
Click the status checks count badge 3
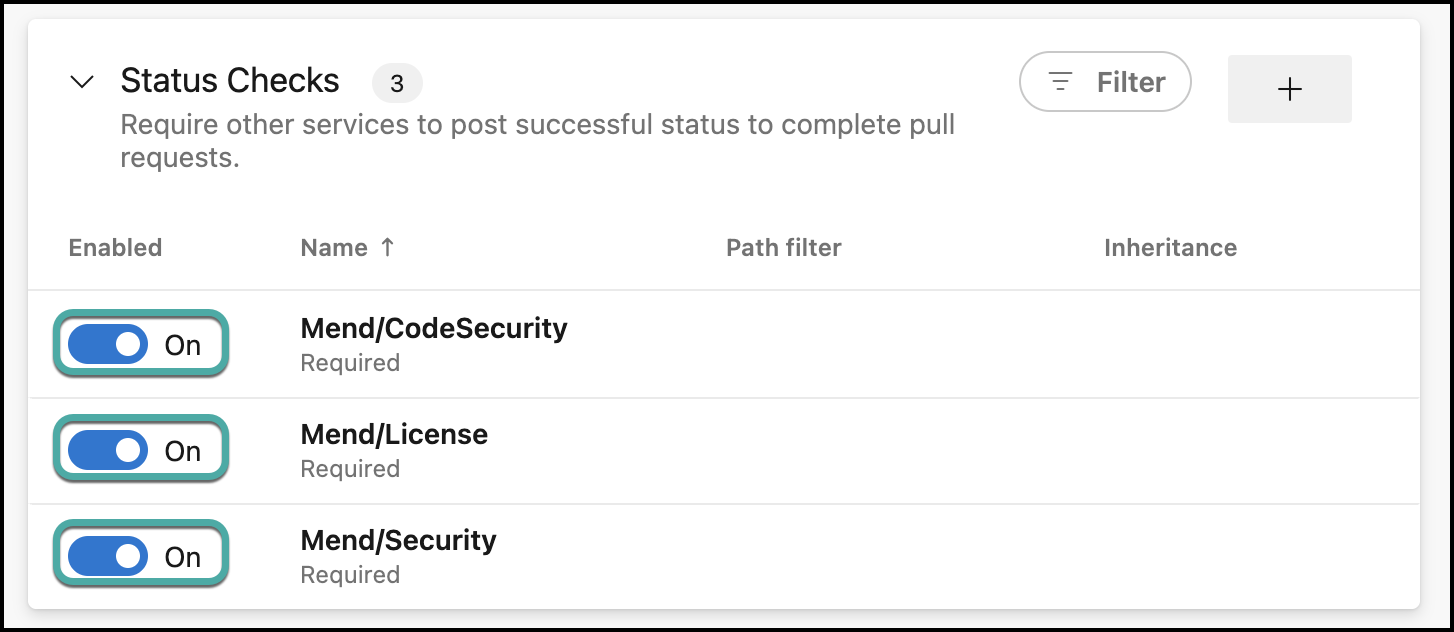tap(397, 84)
